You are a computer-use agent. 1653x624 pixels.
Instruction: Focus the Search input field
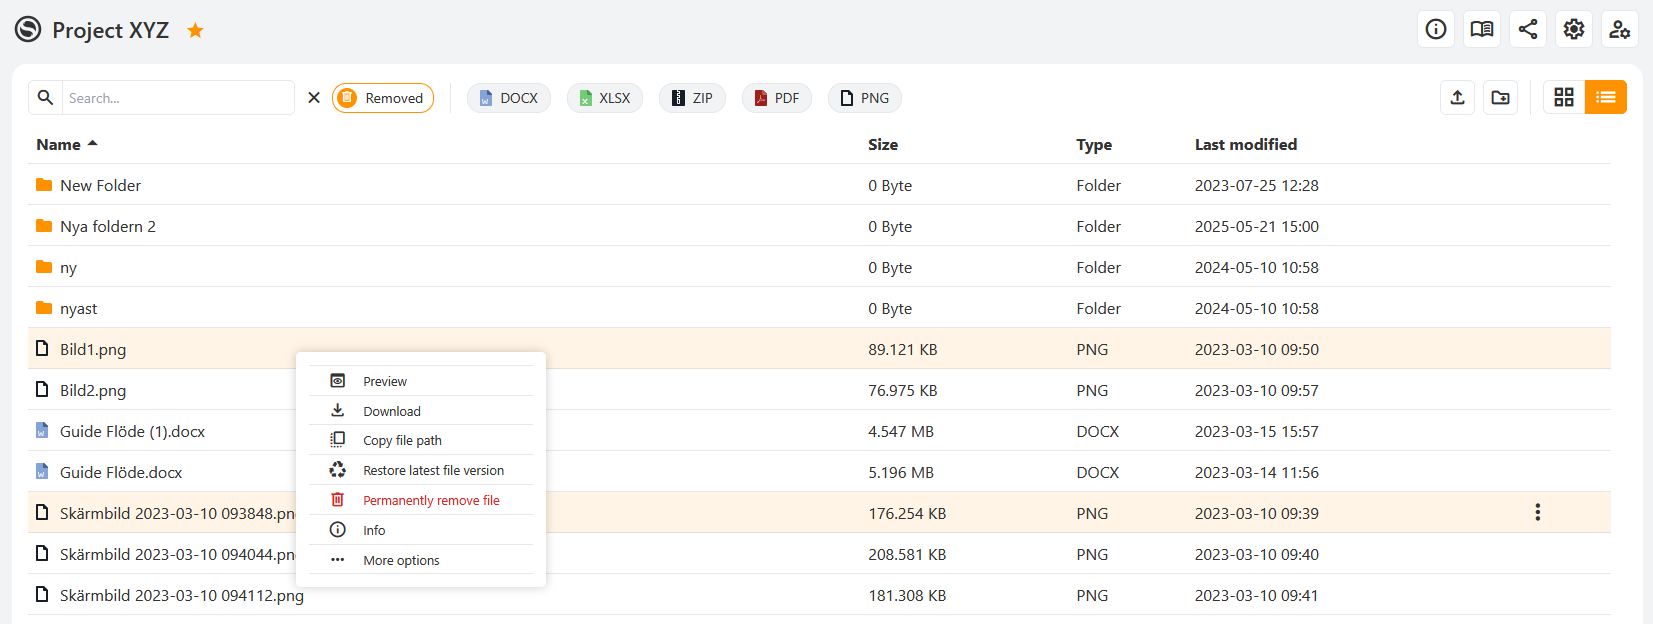[x=178, y=98]
